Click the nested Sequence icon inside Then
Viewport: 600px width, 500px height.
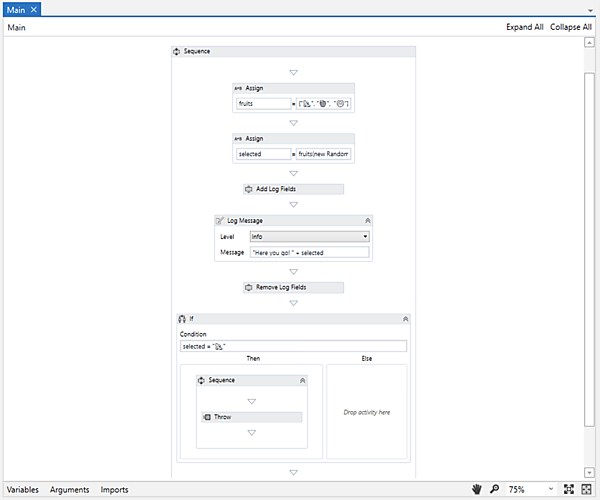click(x=201, y=380)
